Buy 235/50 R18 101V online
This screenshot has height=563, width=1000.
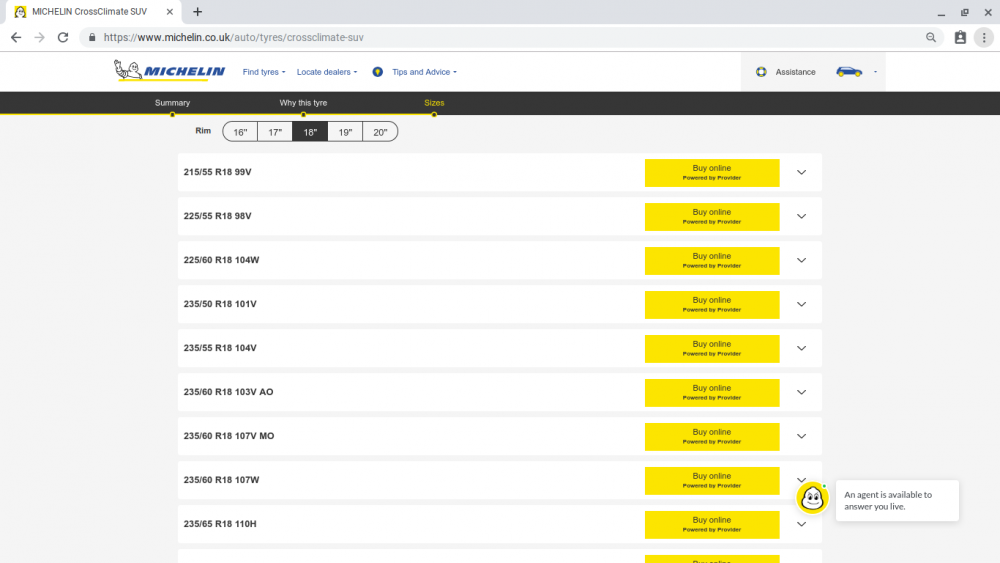(712, 305)
